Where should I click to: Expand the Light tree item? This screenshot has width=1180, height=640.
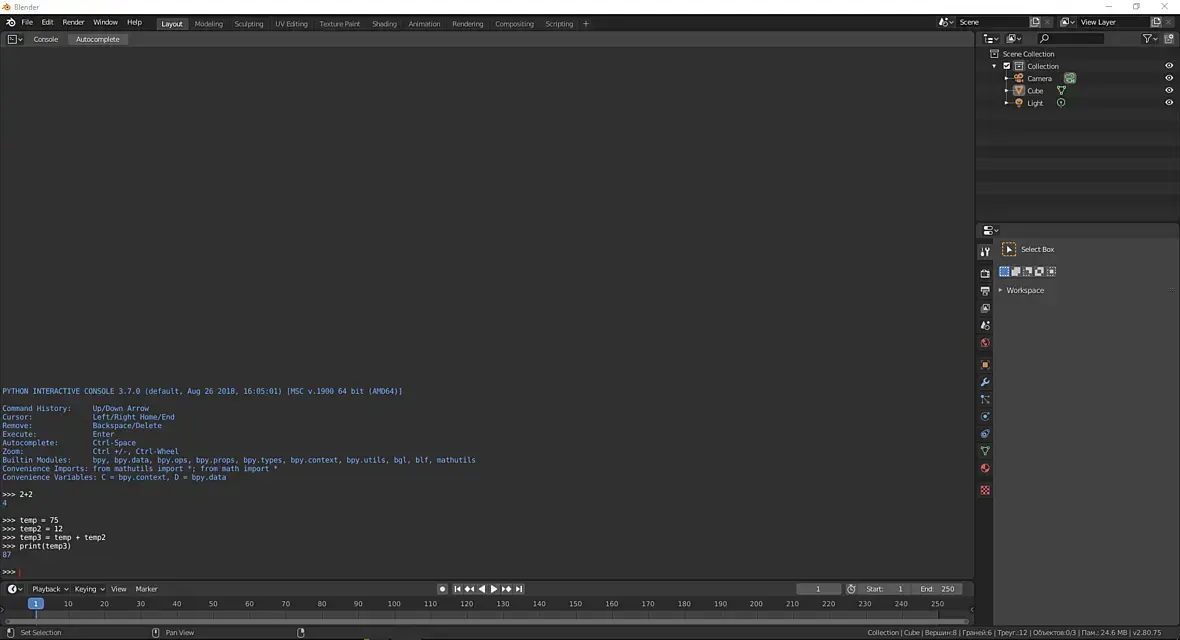pyautogui.click(x=1007, y=102)
